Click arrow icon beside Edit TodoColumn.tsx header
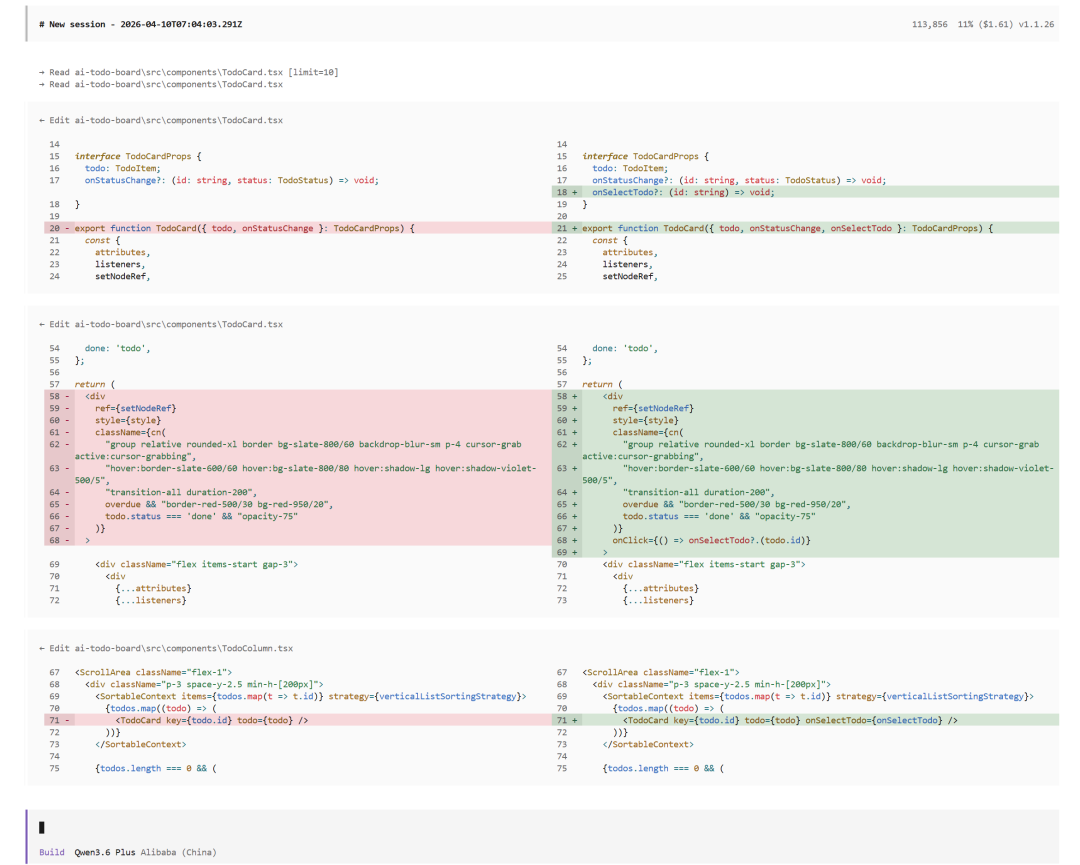The image size is (1080, 865). 41,648
